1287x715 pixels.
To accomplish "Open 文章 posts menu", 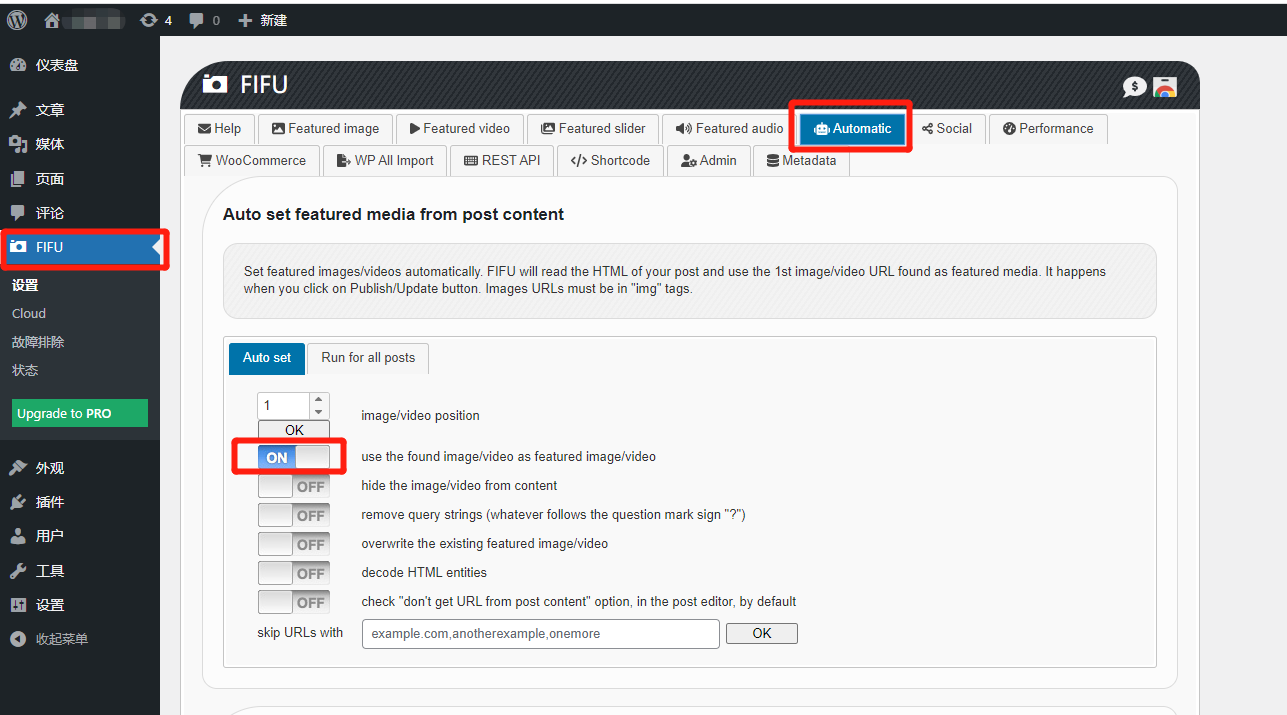I will pyautogui.click(x=80, y=110).
